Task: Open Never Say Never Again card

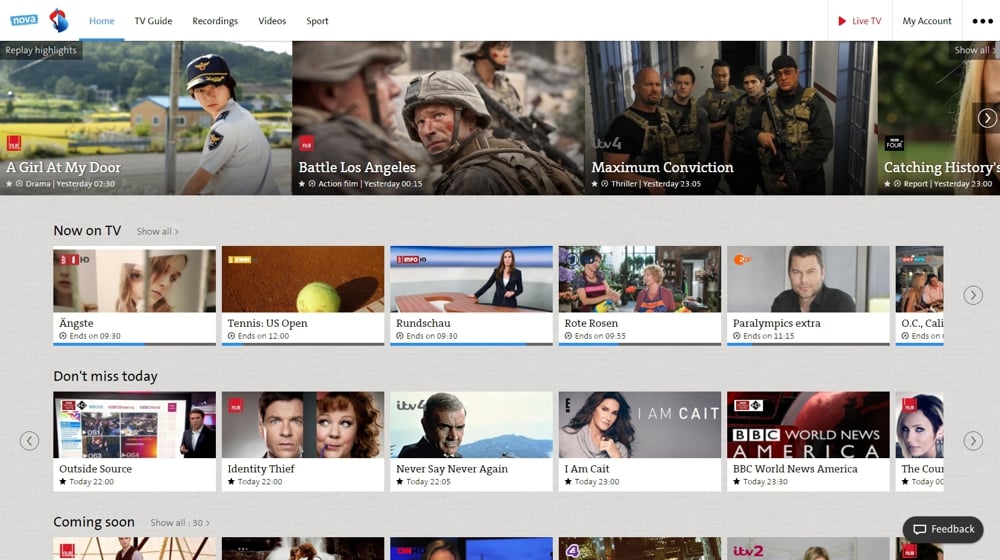Action: pyautogui.click(x=471, y=441)
